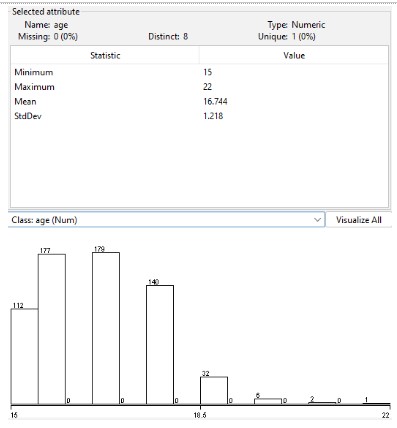Select the Mean row showing 16.744

199,101
